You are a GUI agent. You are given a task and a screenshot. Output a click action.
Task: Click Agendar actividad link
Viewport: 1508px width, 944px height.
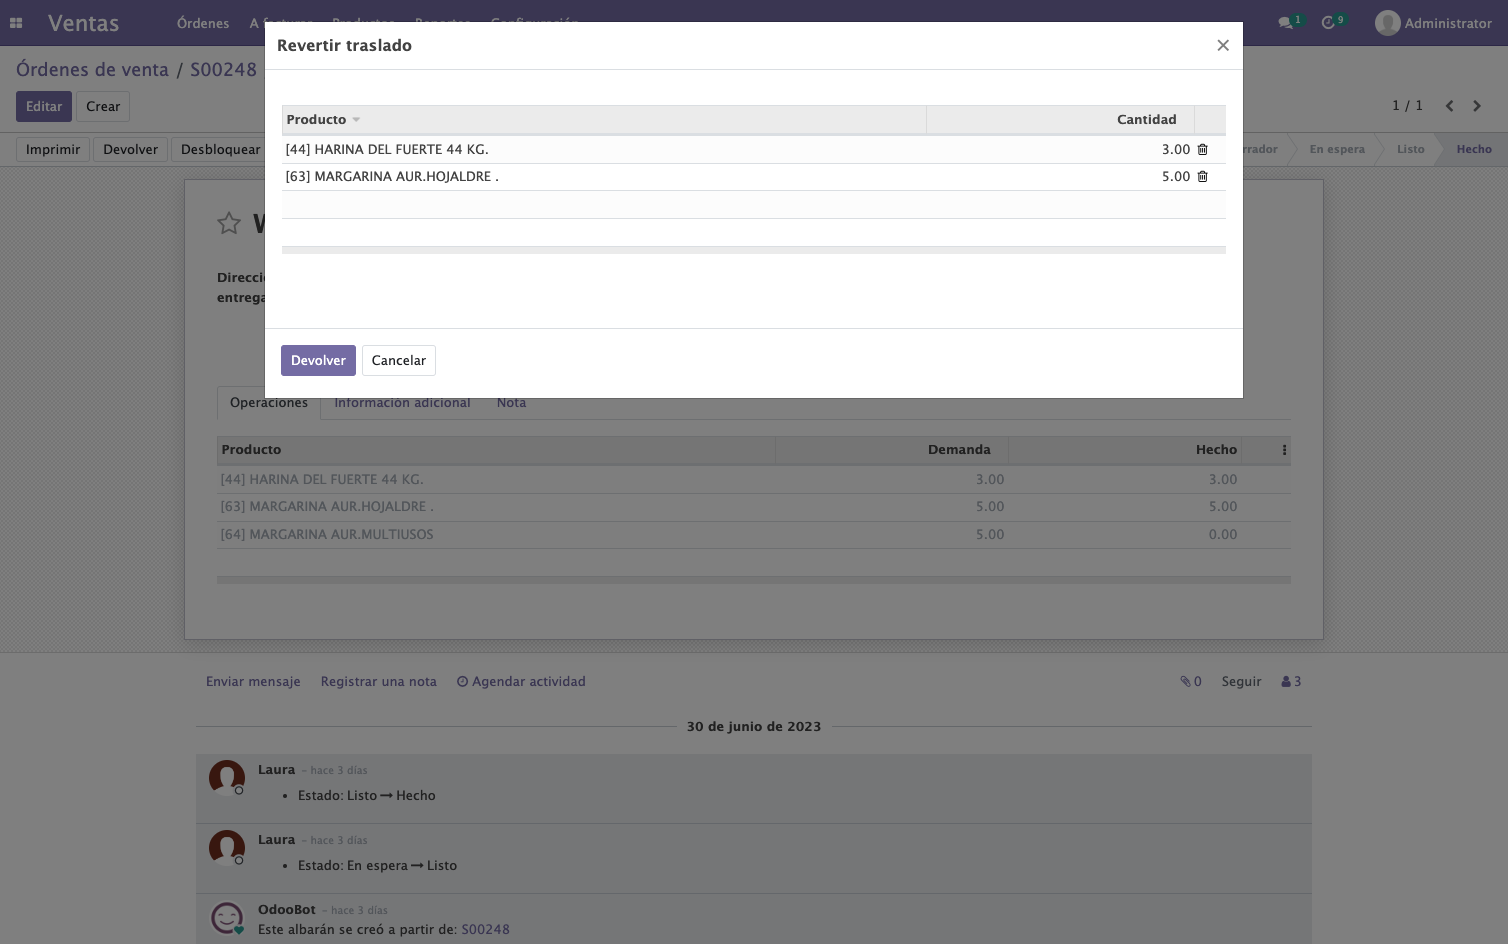[521, 681]
